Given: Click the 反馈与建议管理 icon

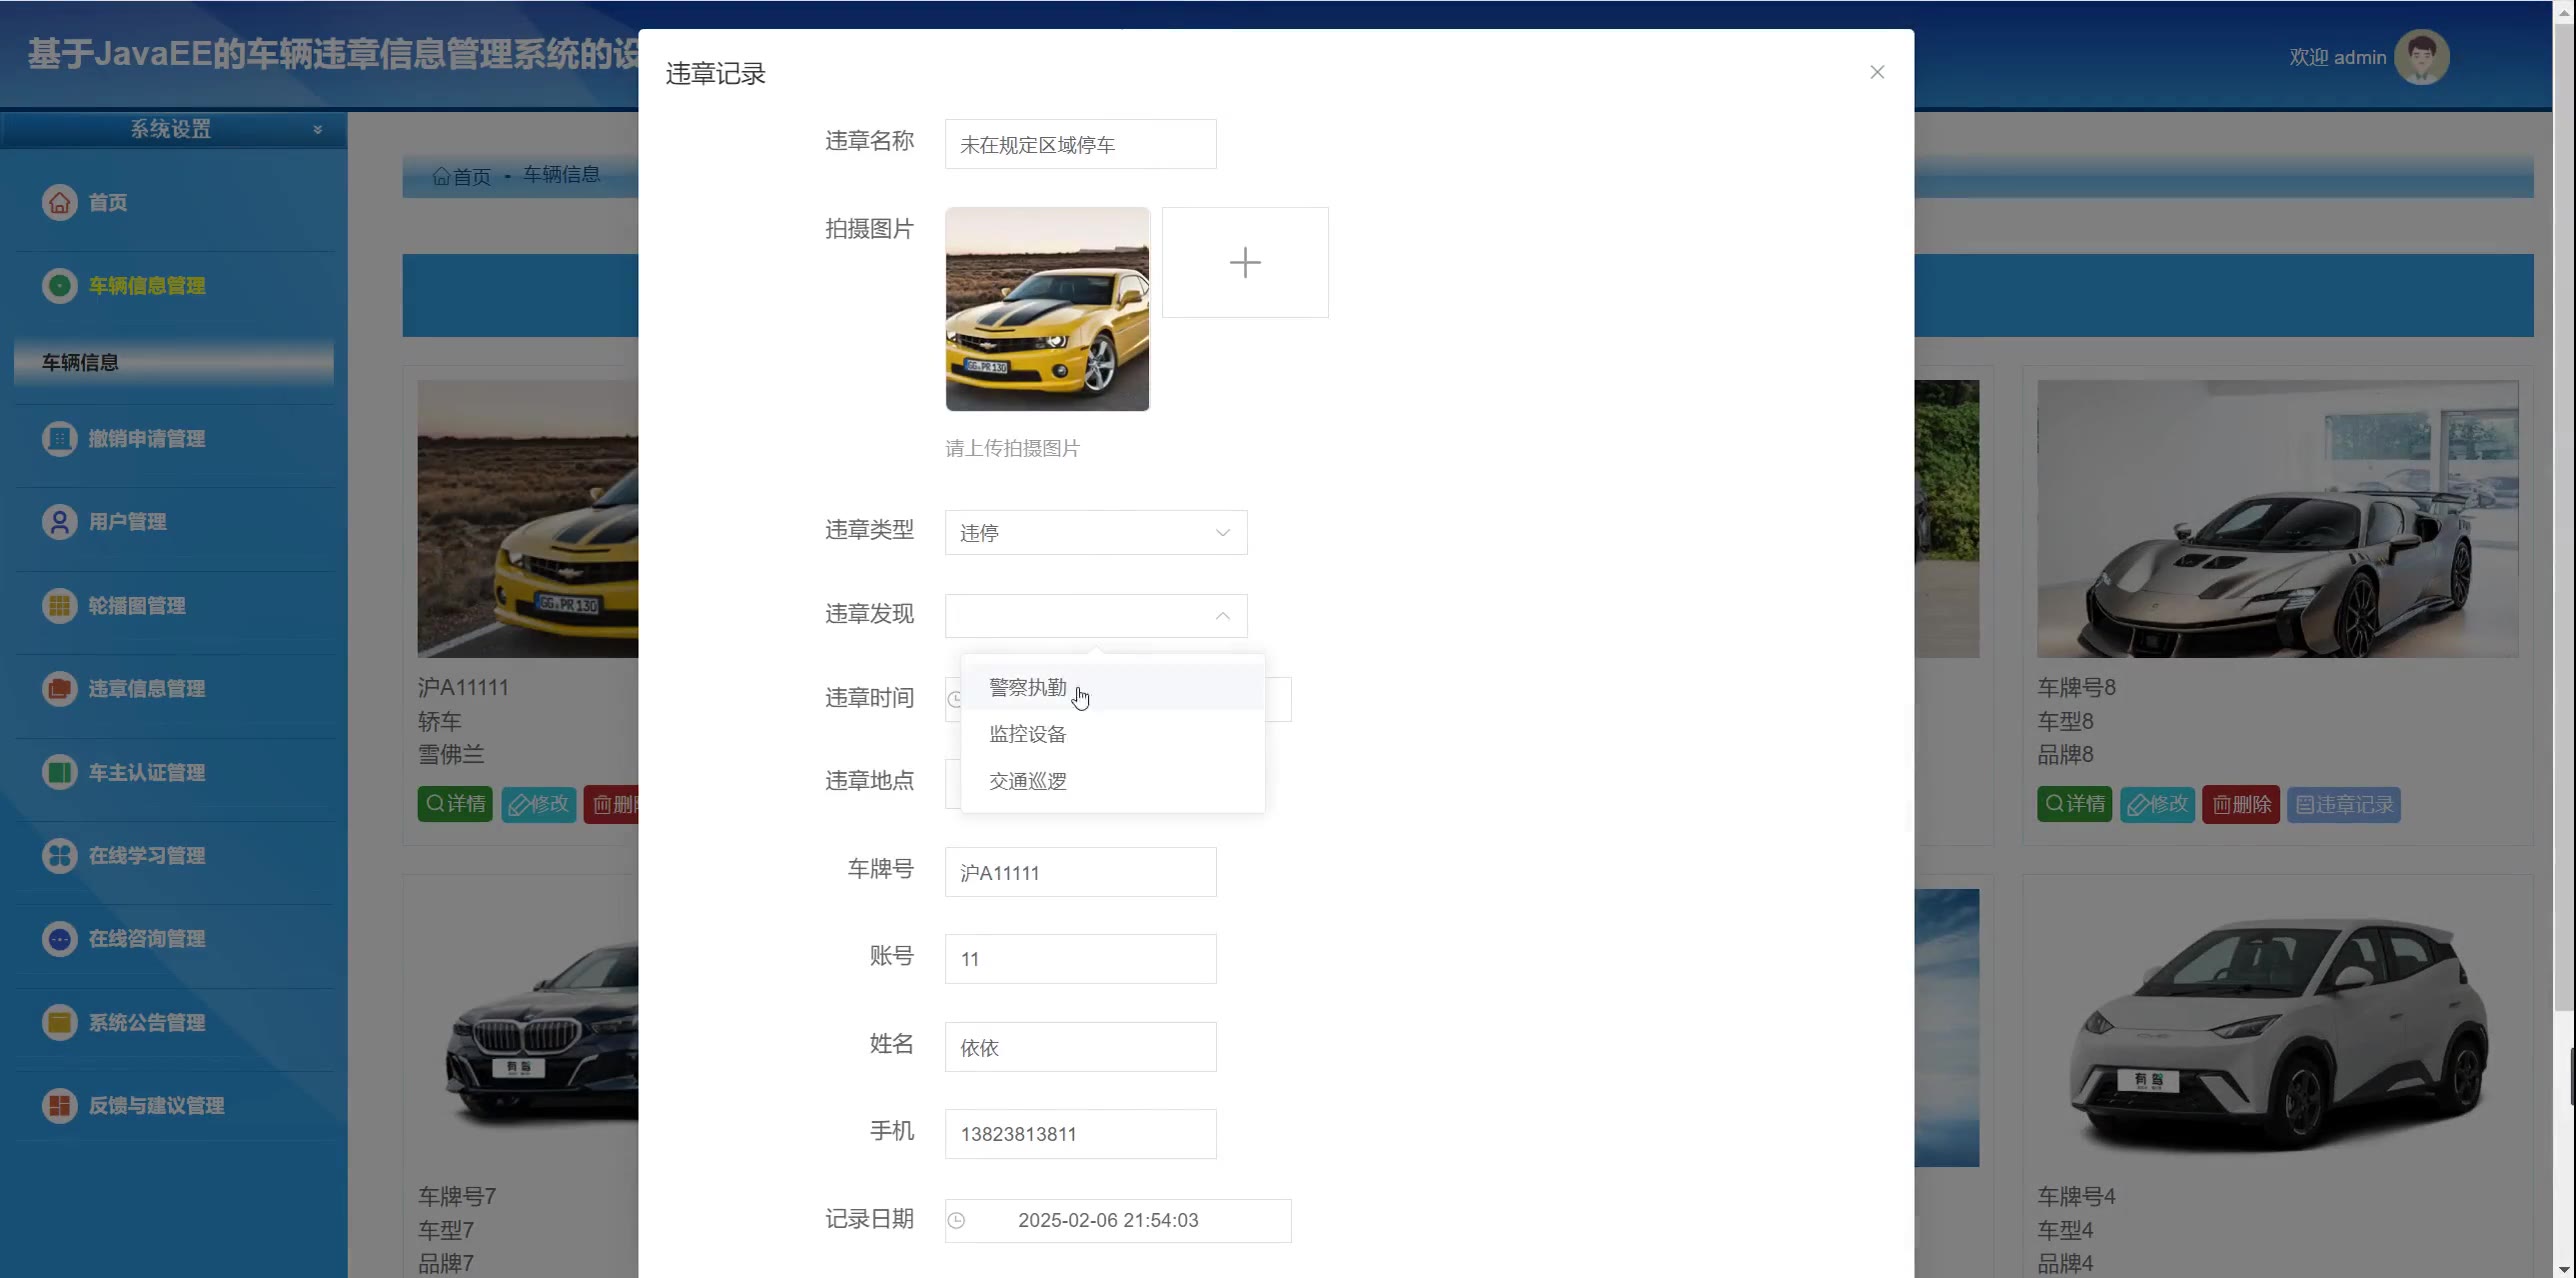Looking at the screenshot, I should (60, 1106).
